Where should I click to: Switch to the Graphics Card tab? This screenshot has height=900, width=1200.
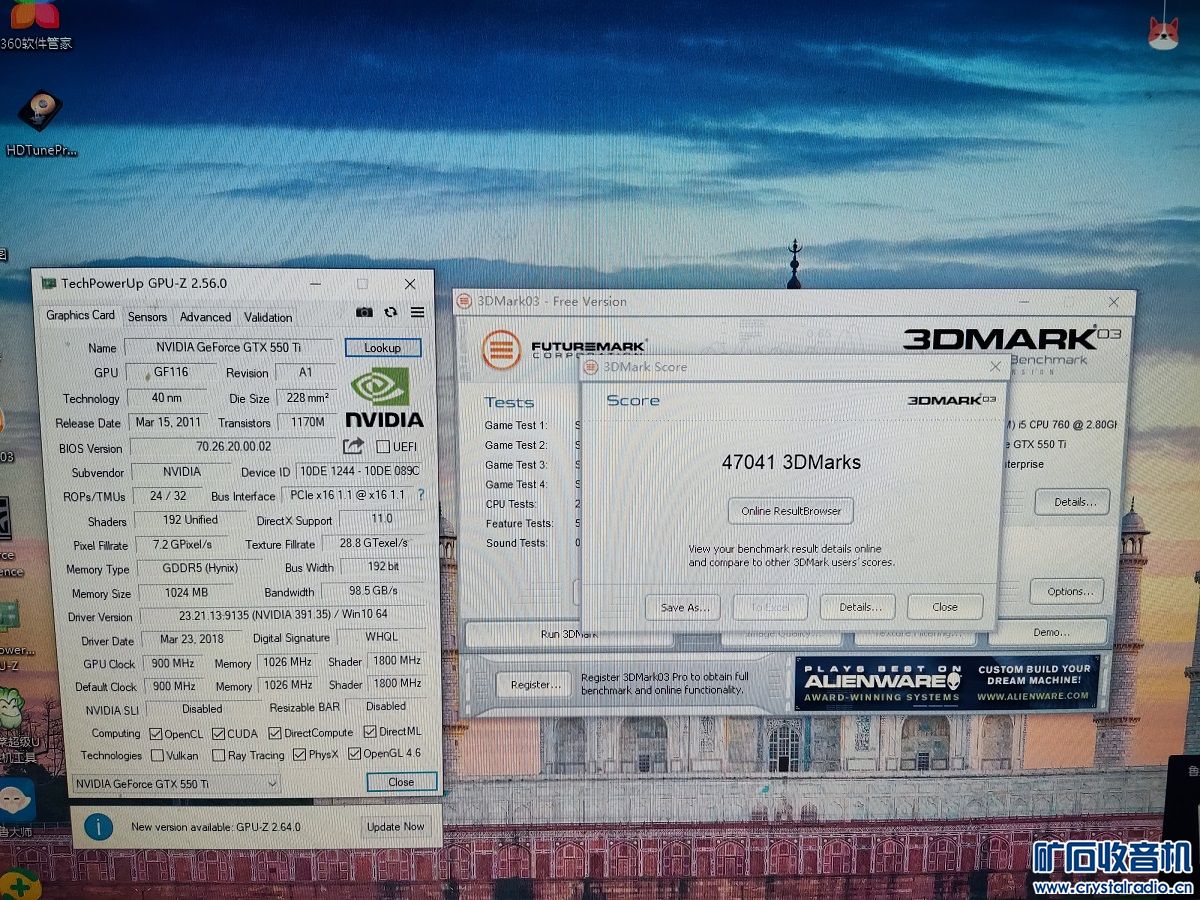(81, 315)
